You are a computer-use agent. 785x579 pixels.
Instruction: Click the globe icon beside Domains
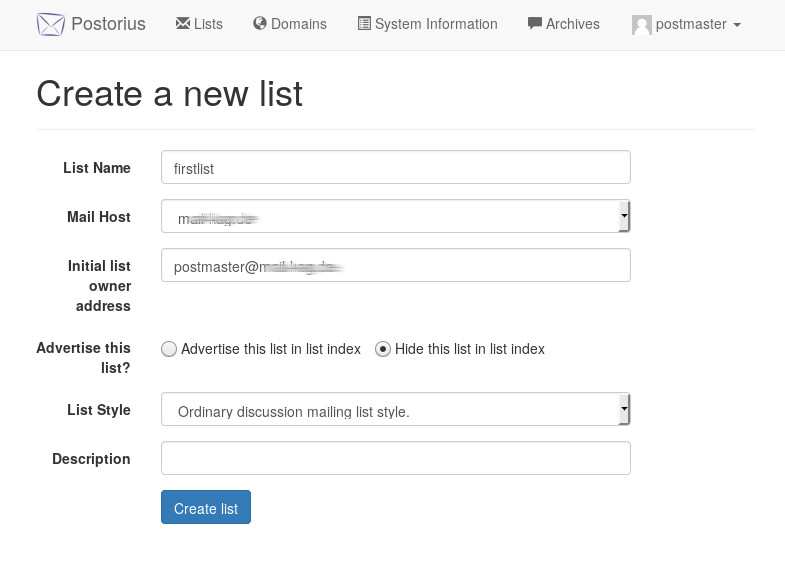click(x=260, y=24)
